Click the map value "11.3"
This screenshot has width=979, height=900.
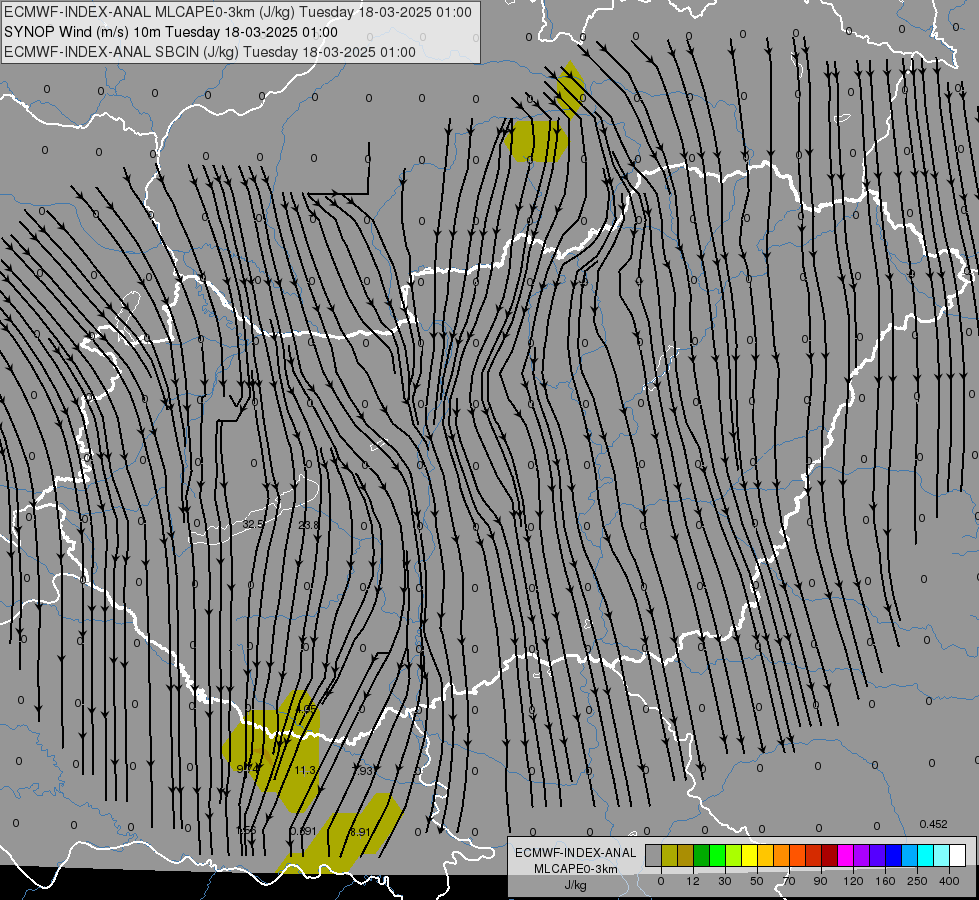click(305, 770)
